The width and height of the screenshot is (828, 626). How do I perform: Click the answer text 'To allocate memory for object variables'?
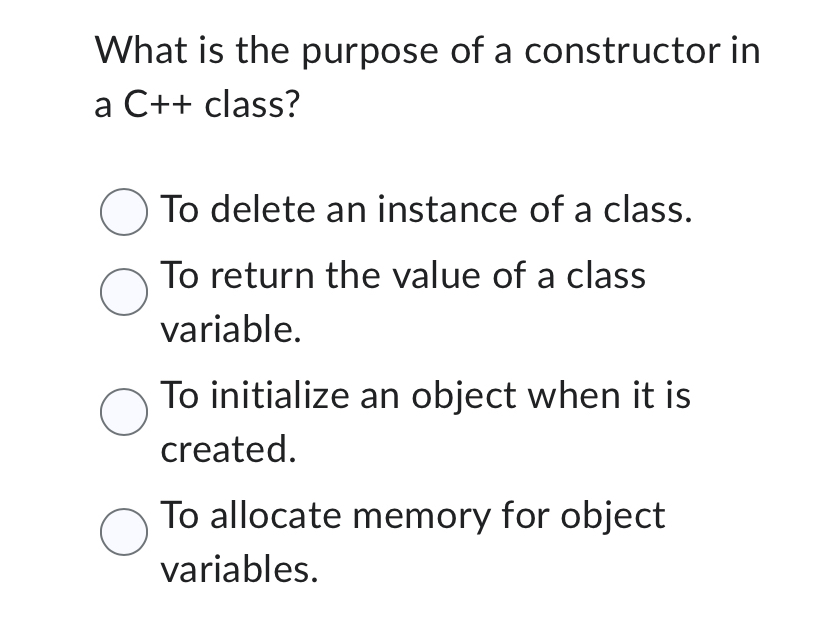[x=413, y=516]
